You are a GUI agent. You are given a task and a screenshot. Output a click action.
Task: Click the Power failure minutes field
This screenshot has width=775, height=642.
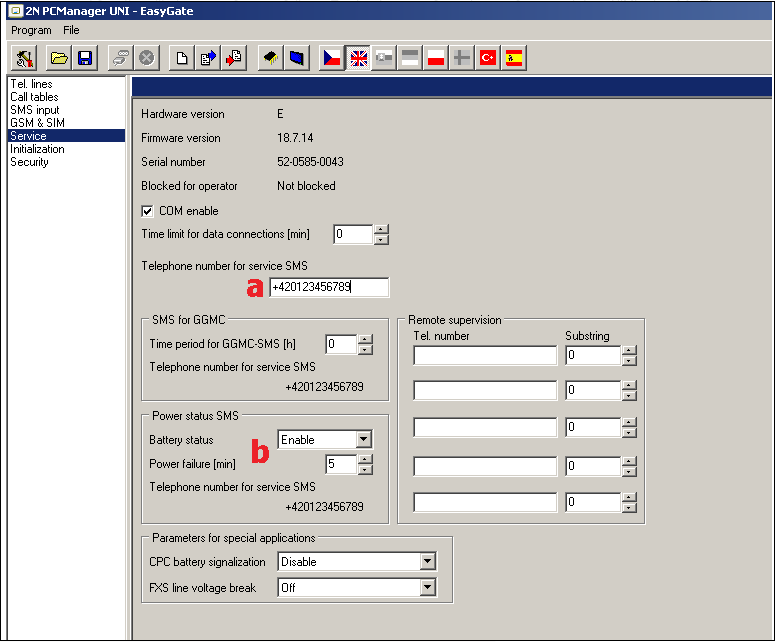(342, 464)
